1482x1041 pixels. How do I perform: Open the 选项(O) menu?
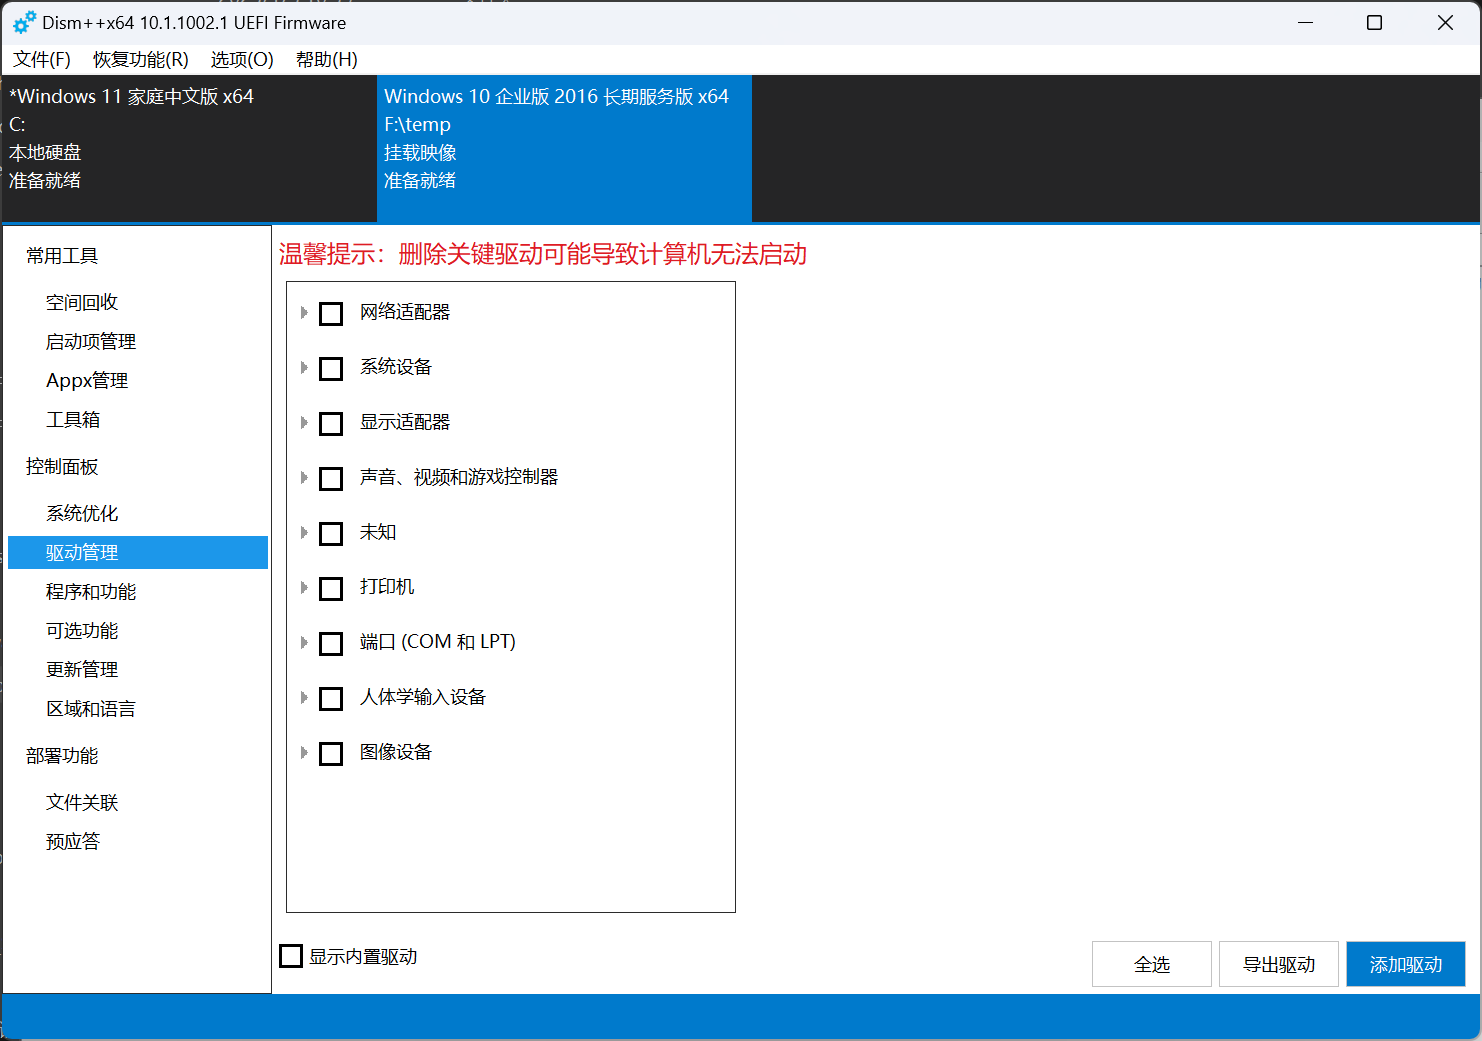tap(242, 60)
